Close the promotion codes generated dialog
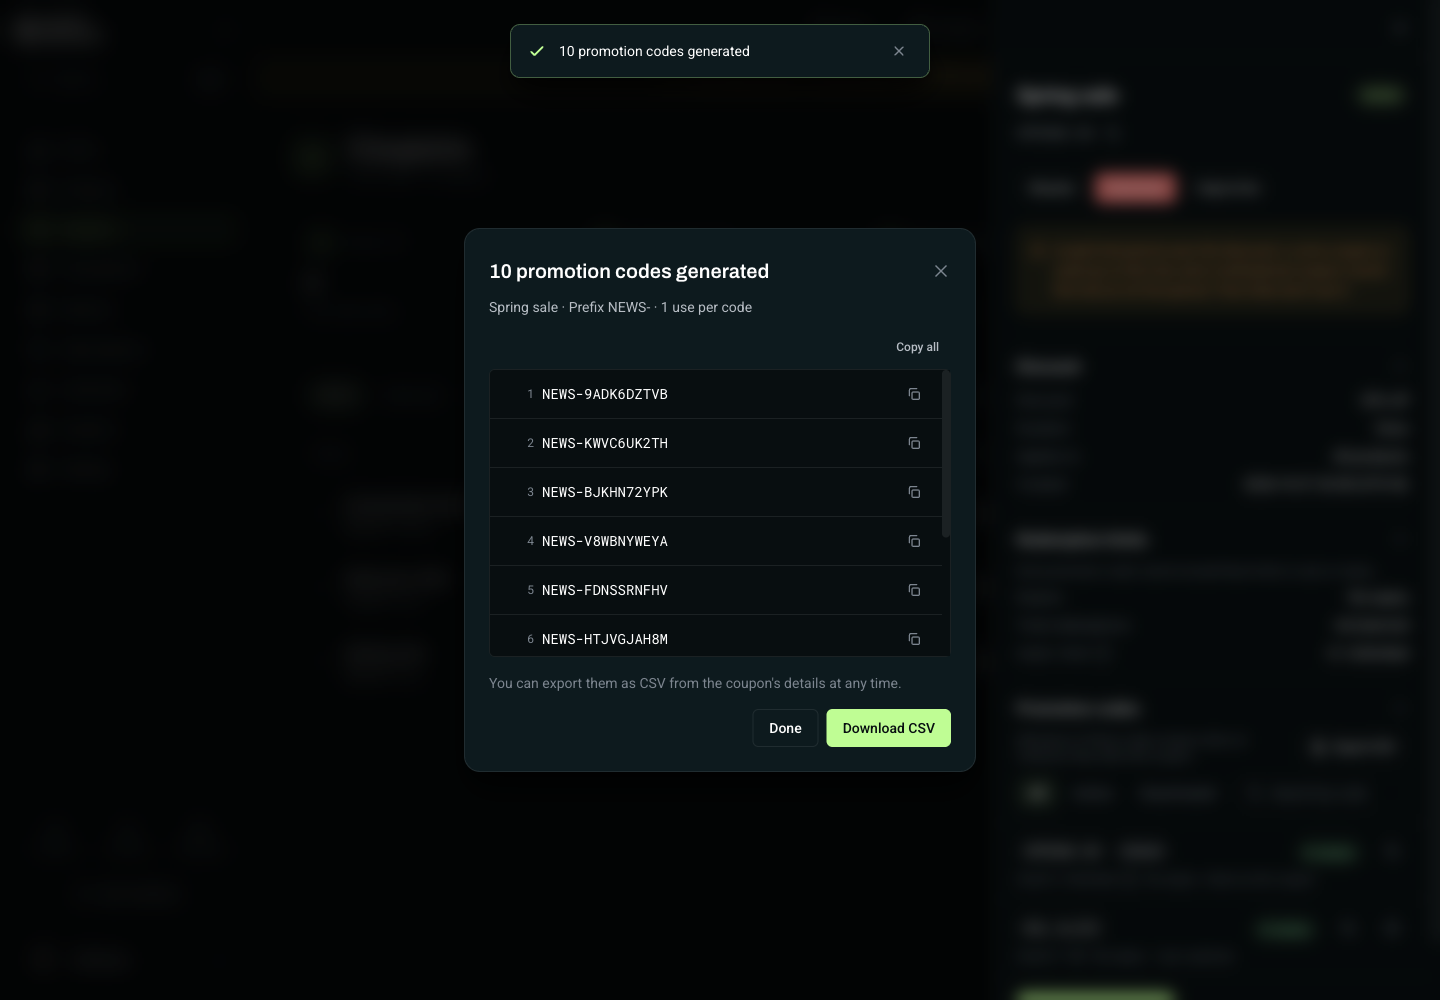 941,271
